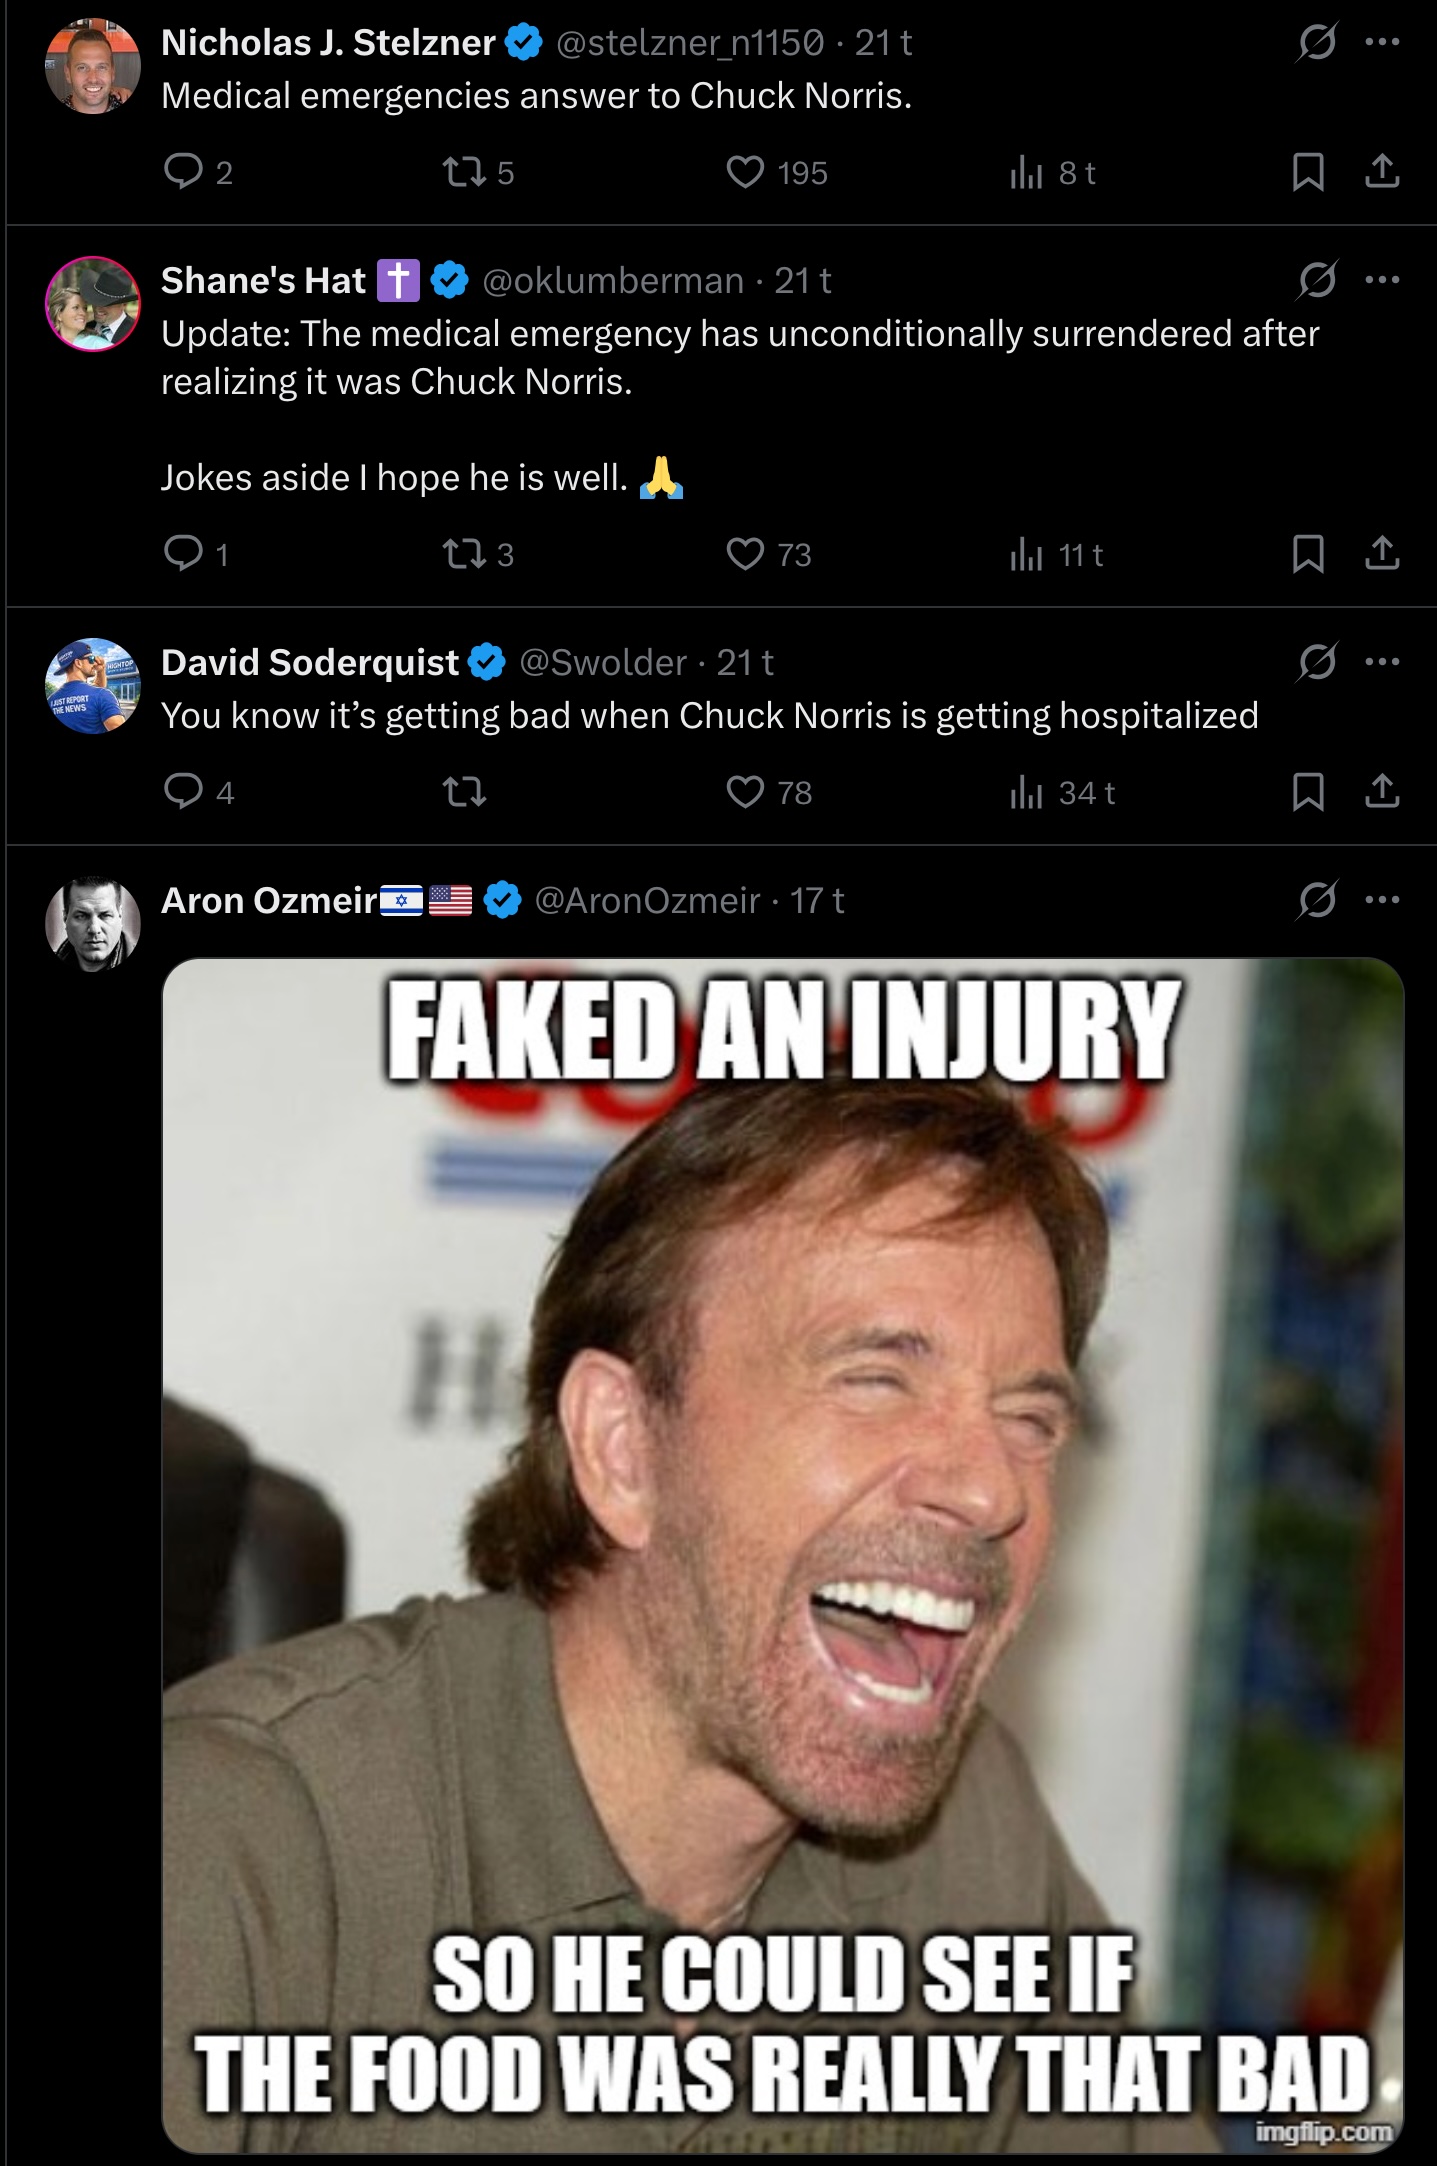Click the Grok icon on Nicholas's tweet
Screen dimensions: 1437x2166
[x=1317, y=42]
